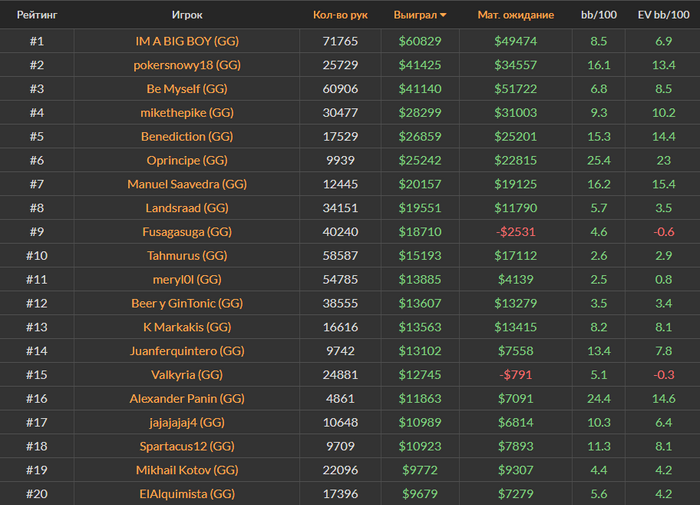Image resolution: width=700 pixels, height=505 pixels.
Task: Click Alexander Panin (GG) name
Action: point(187,398)
